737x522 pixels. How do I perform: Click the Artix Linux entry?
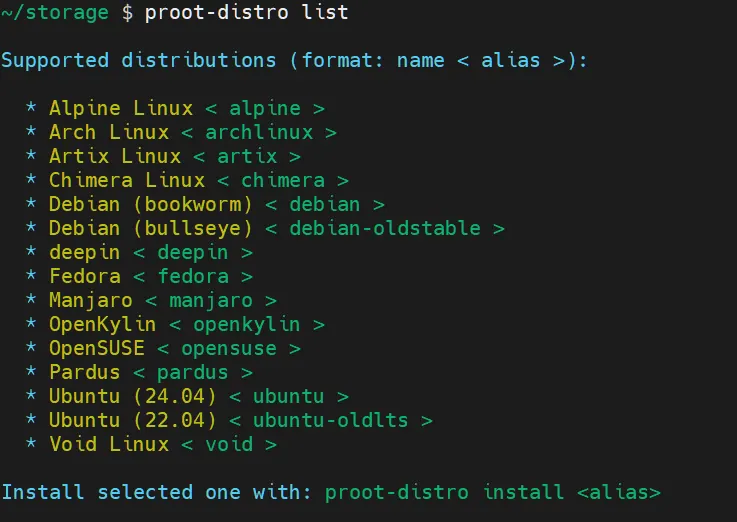[x=114, y=156]
